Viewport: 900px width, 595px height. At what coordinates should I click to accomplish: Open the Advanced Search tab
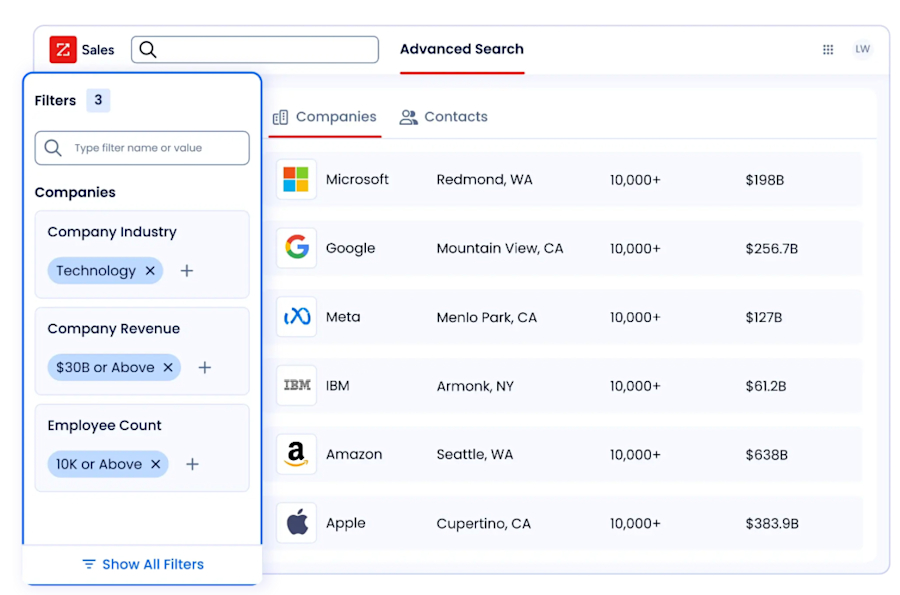[462, 49]
